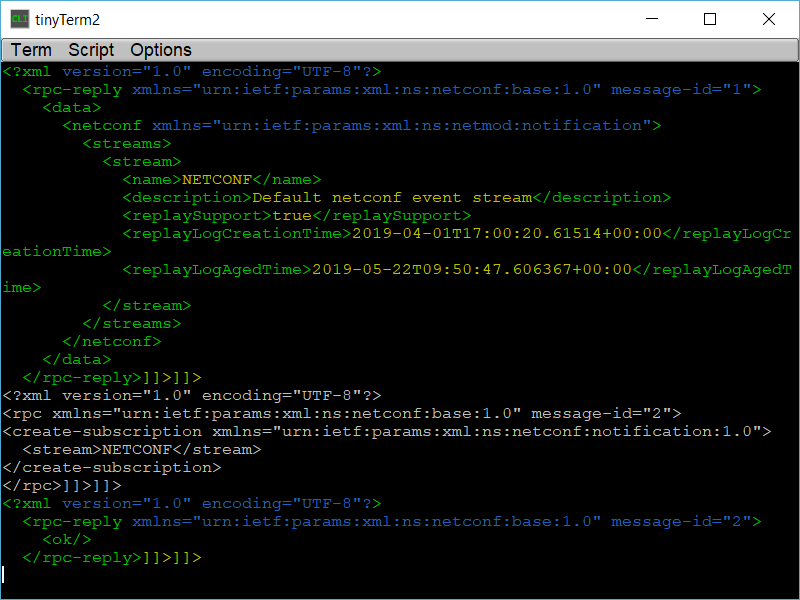Click the replayLogCreationTime timestamp 2019-04-01

(x=507, y=234)
